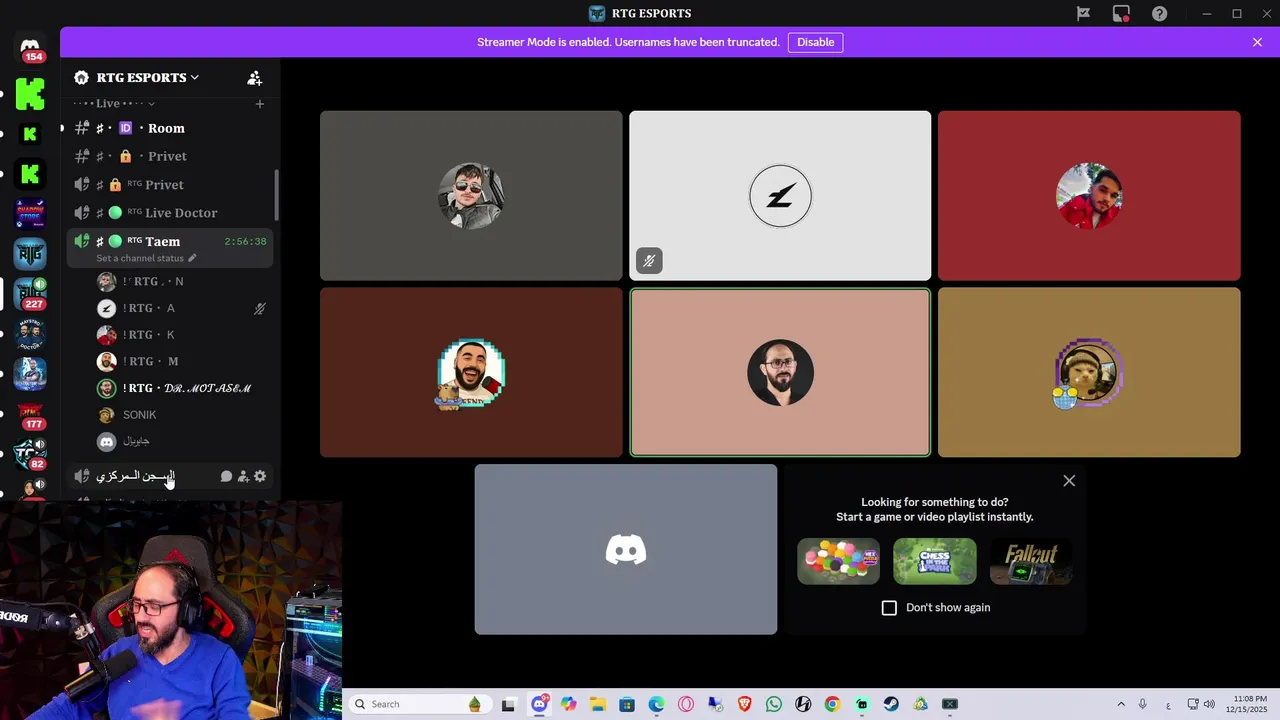
Task: Open Google Chrome from the taskbar
Action: 832,704
